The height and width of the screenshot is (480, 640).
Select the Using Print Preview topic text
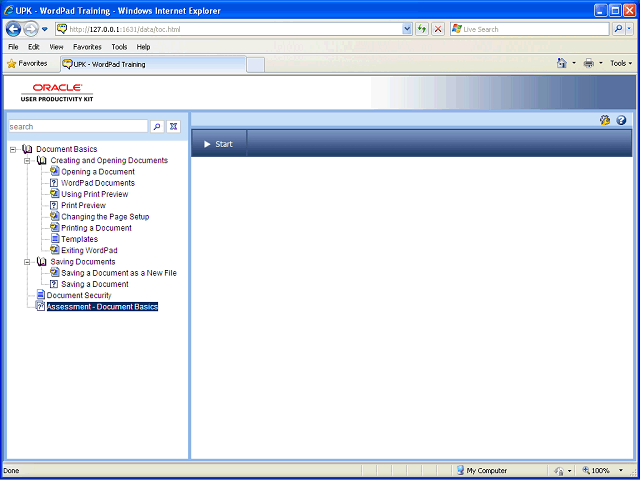pyautogui.click(x=95, y=194)
